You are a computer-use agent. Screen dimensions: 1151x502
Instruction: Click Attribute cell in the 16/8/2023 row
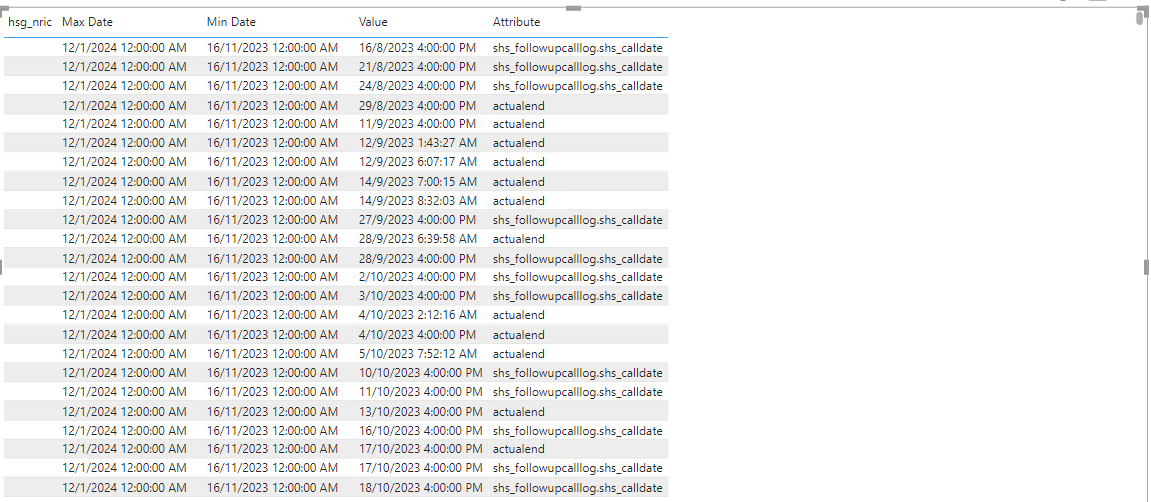[x=578, y=48]
